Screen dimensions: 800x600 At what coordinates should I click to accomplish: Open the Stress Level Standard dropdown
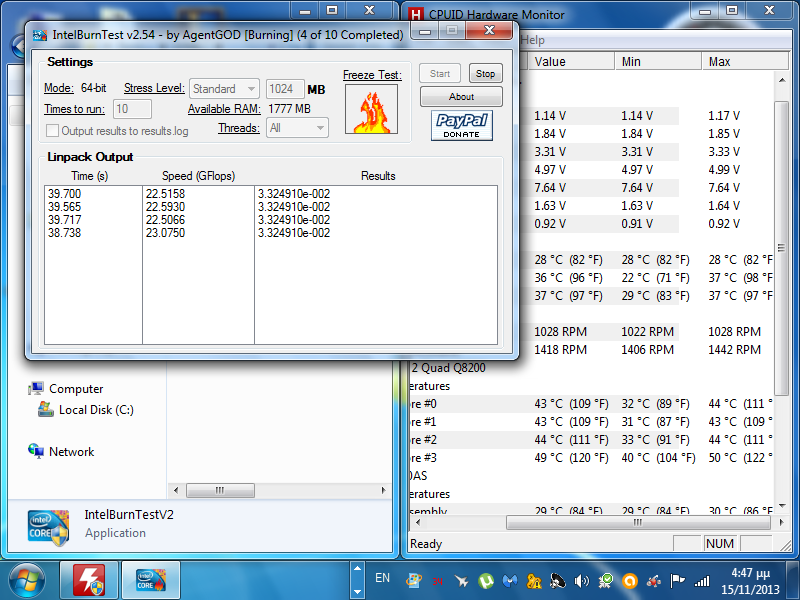click(x=224, y=89)
